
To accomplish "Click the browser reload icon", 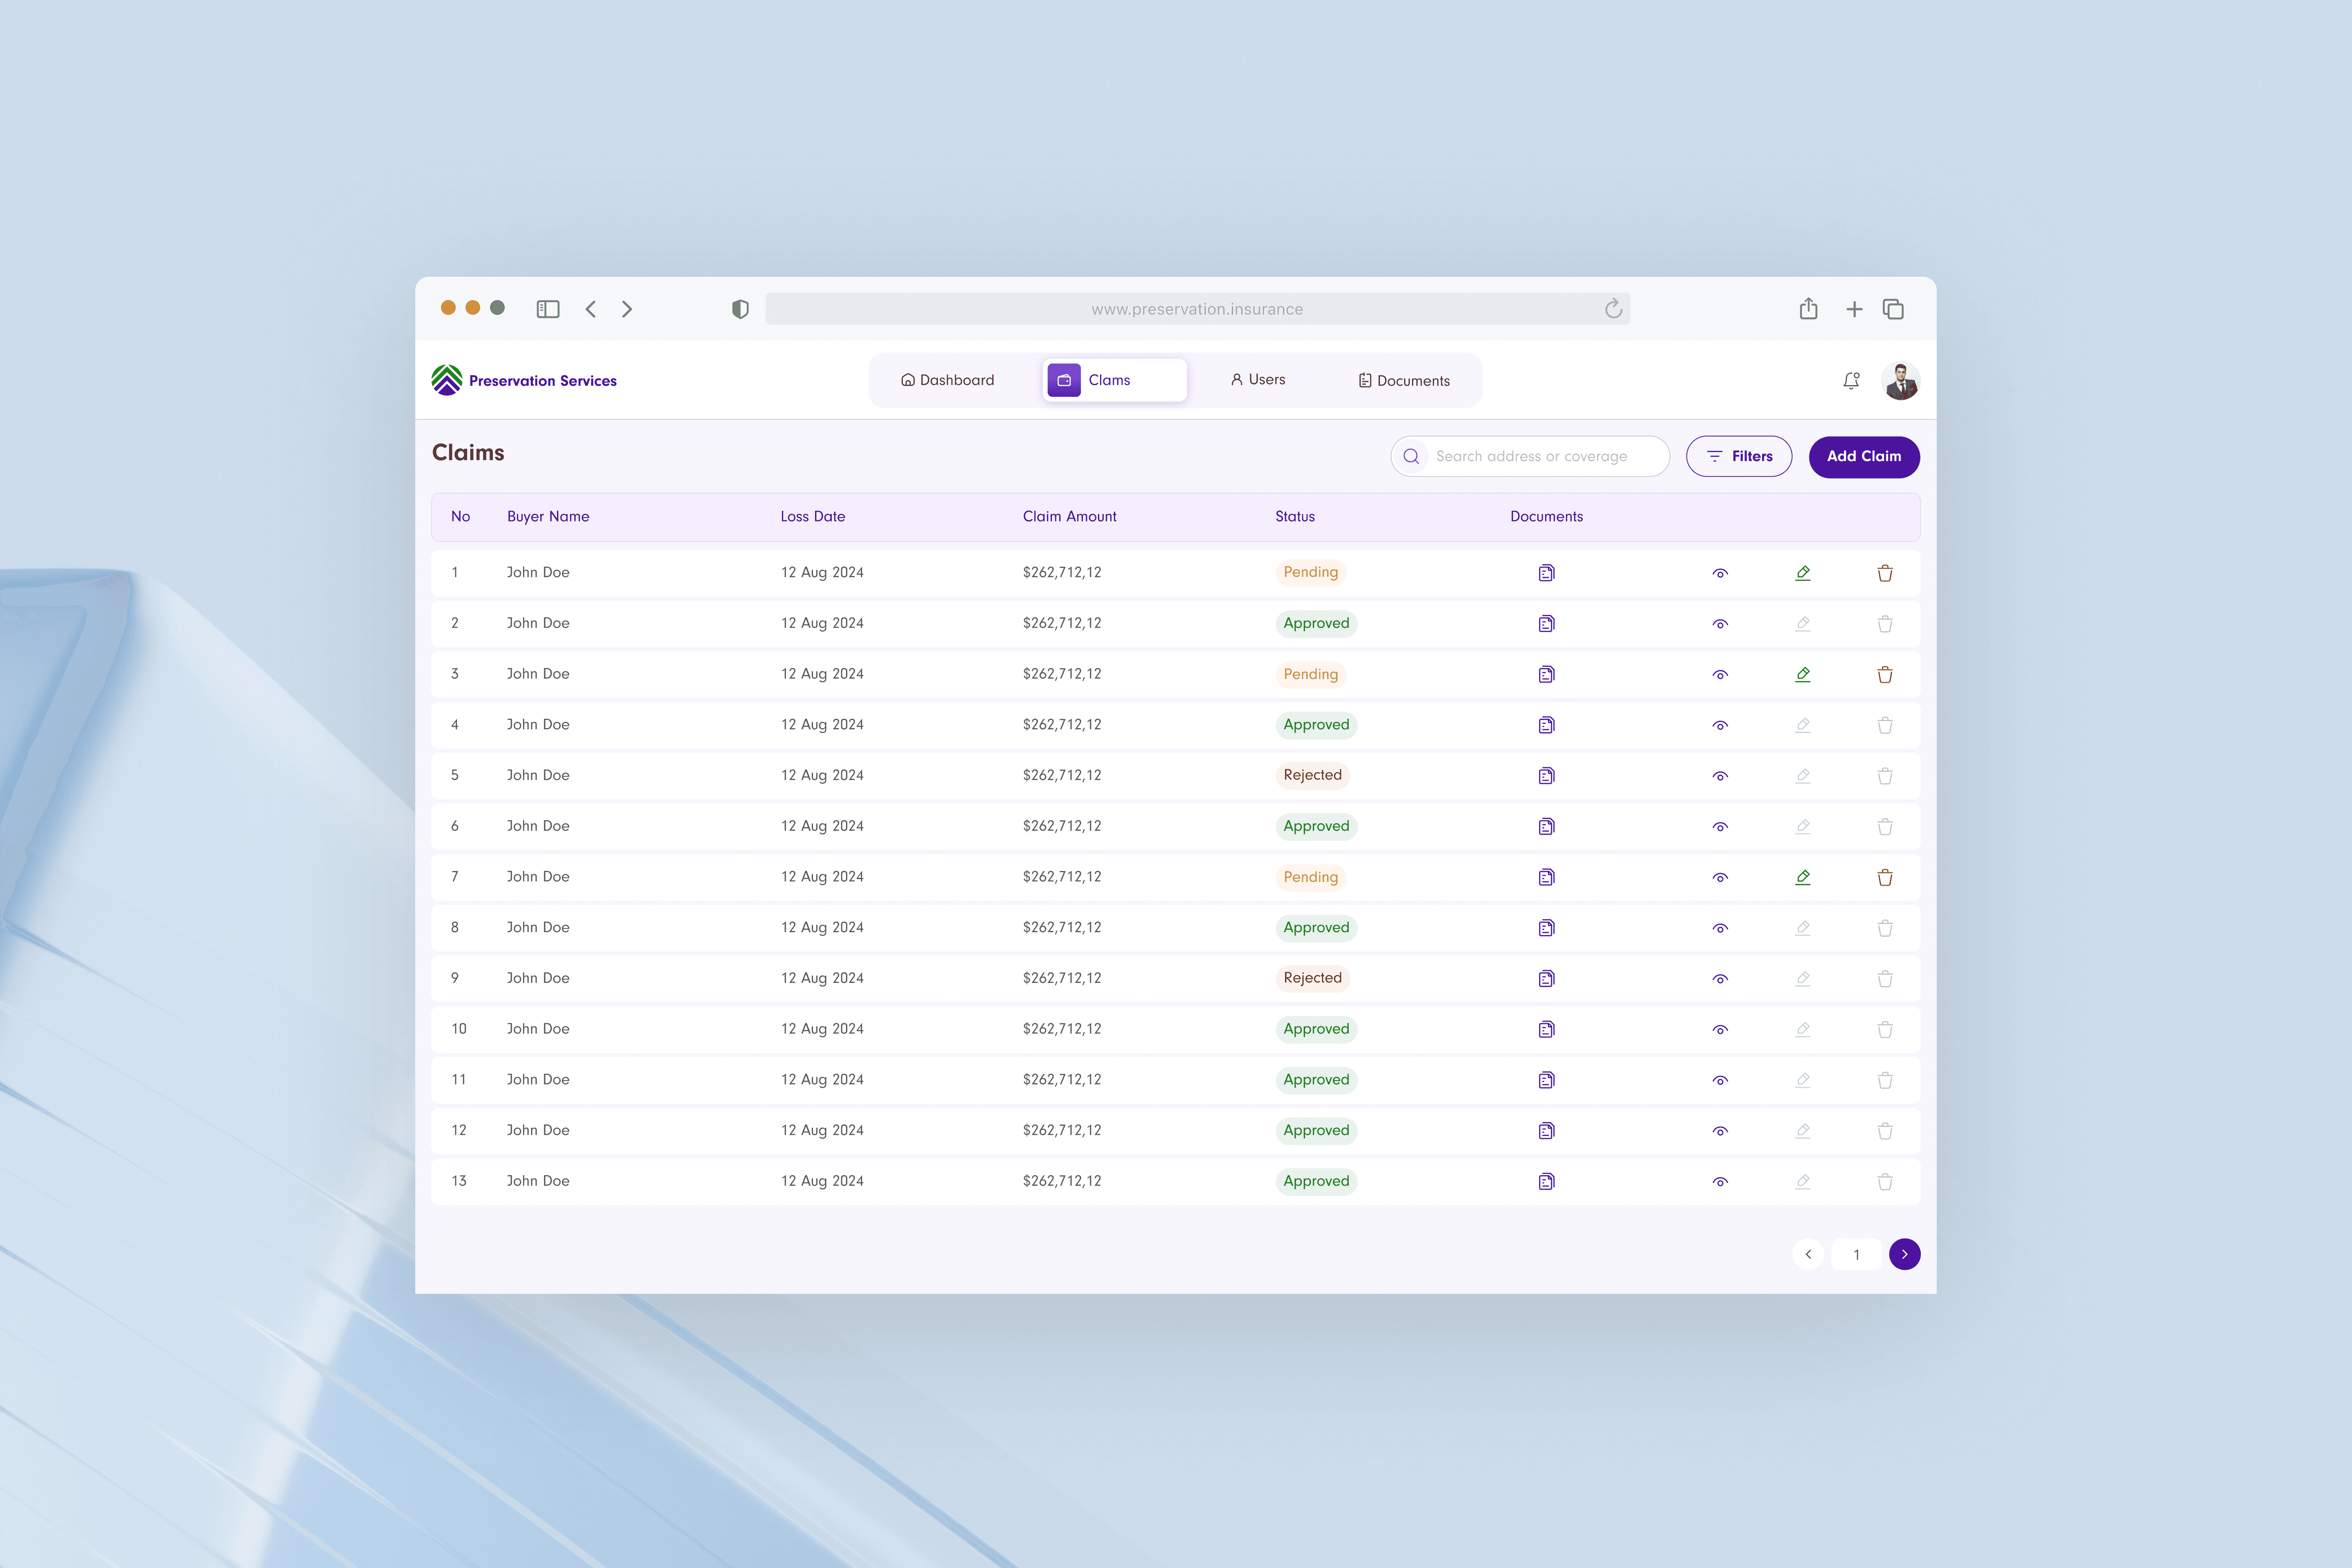I will click(x=1613, y=309).
